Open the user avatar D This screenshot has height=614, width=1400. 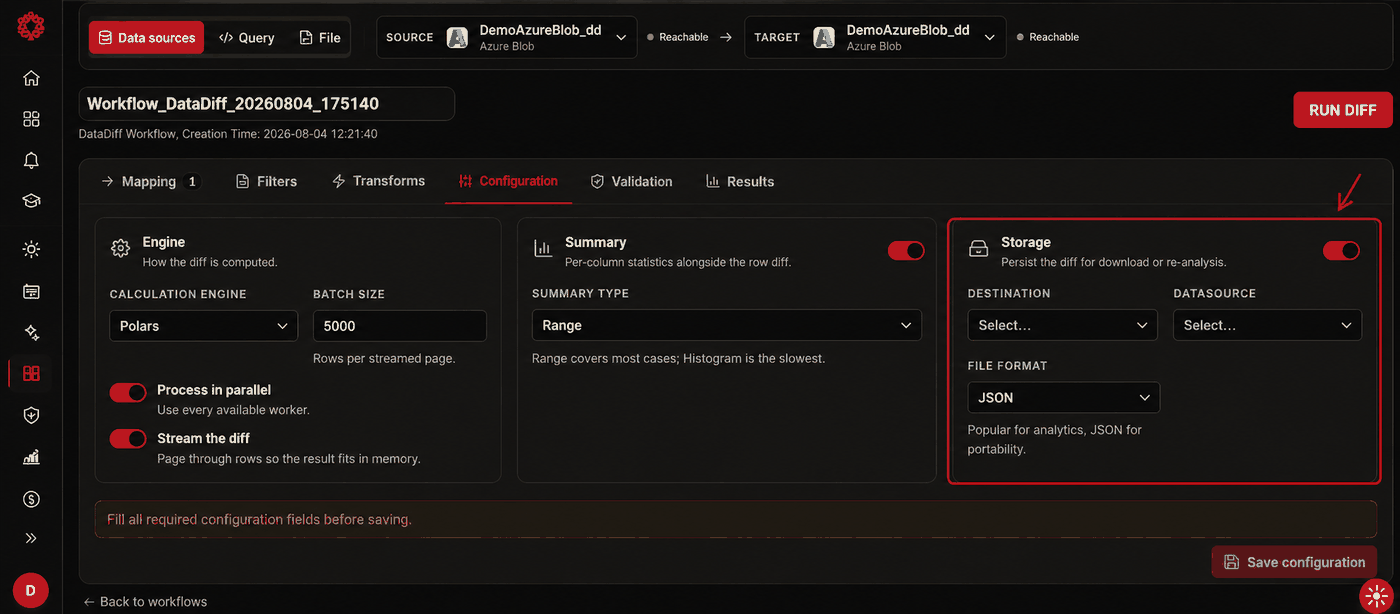click(30, 591)
